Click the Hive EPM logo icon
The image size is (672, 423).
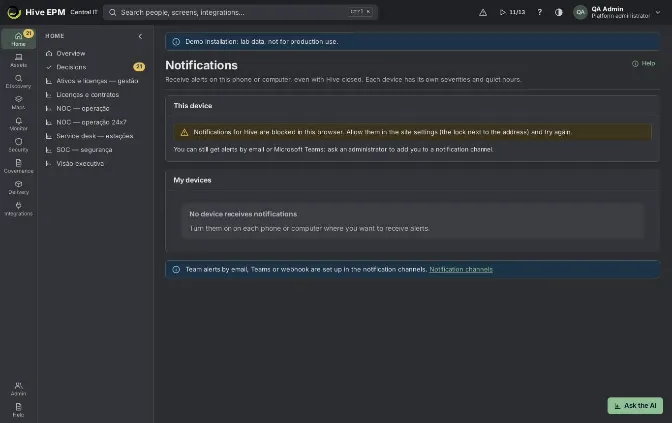(x=14, y=12)
